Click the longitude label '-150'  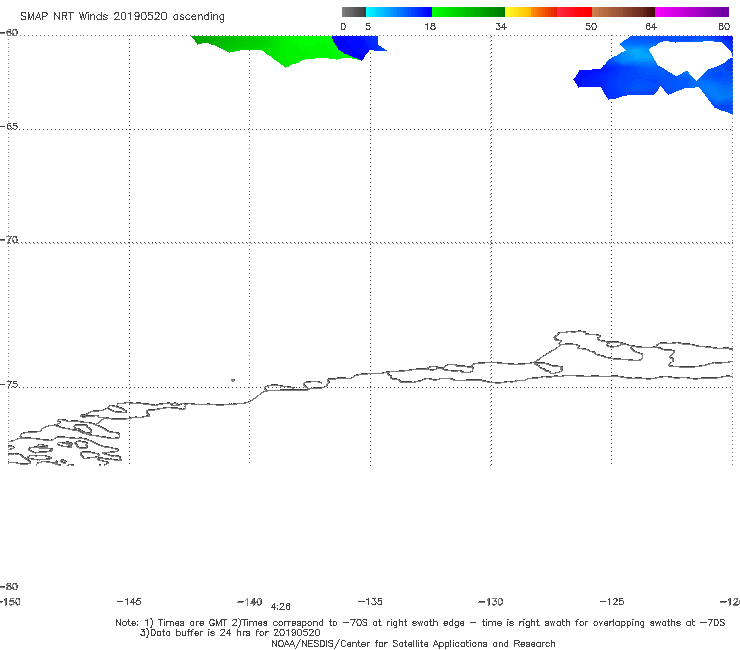coord(10,601)
